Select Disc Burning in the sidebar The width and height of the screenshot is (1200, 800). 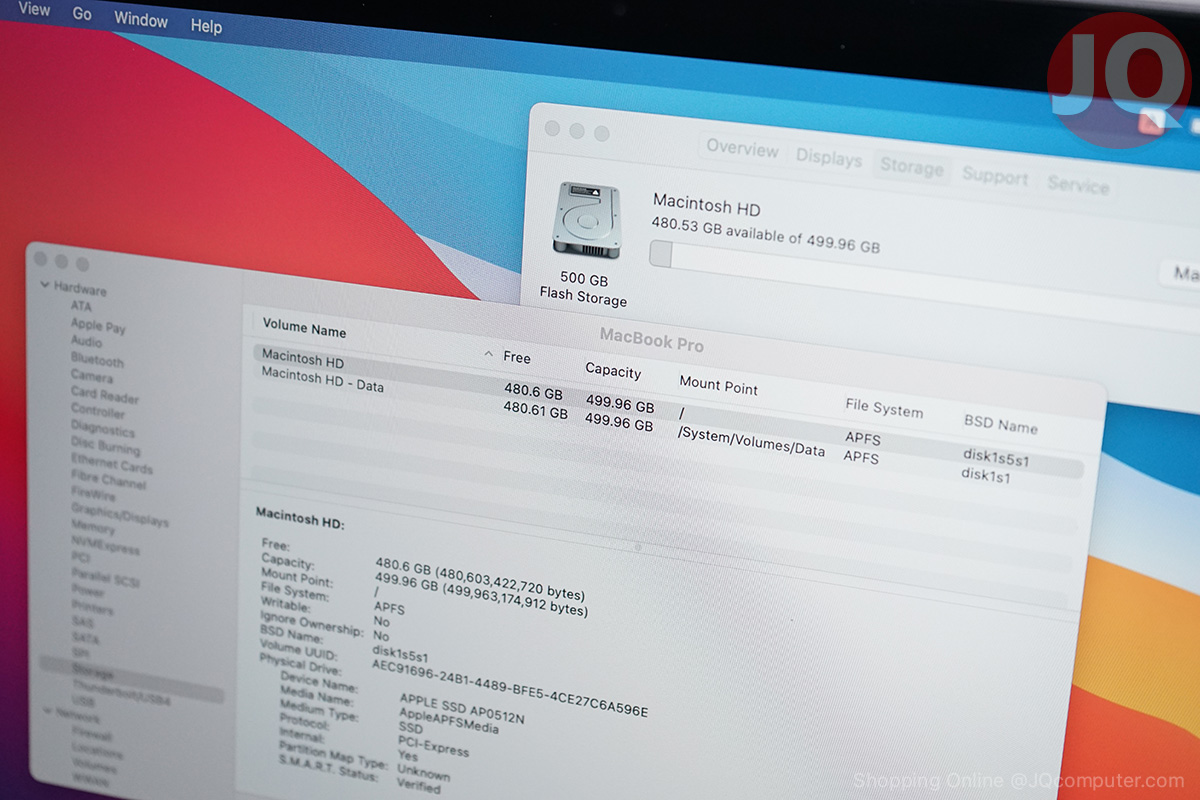coord(105,447)
